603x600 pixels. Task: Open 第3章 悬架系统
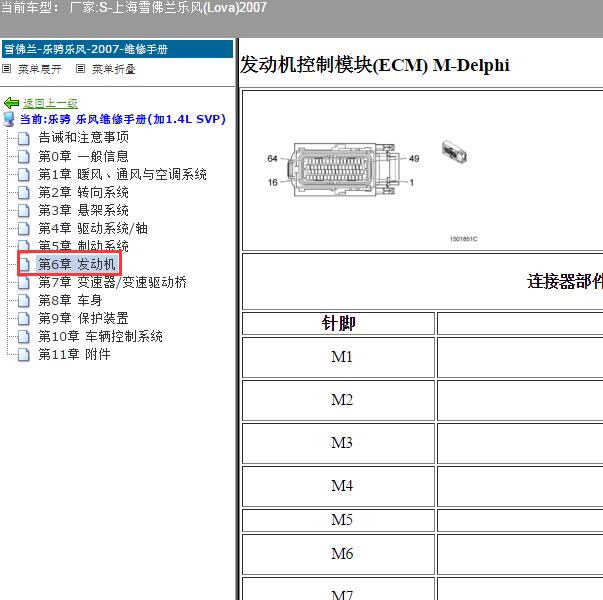click(83, 210)
